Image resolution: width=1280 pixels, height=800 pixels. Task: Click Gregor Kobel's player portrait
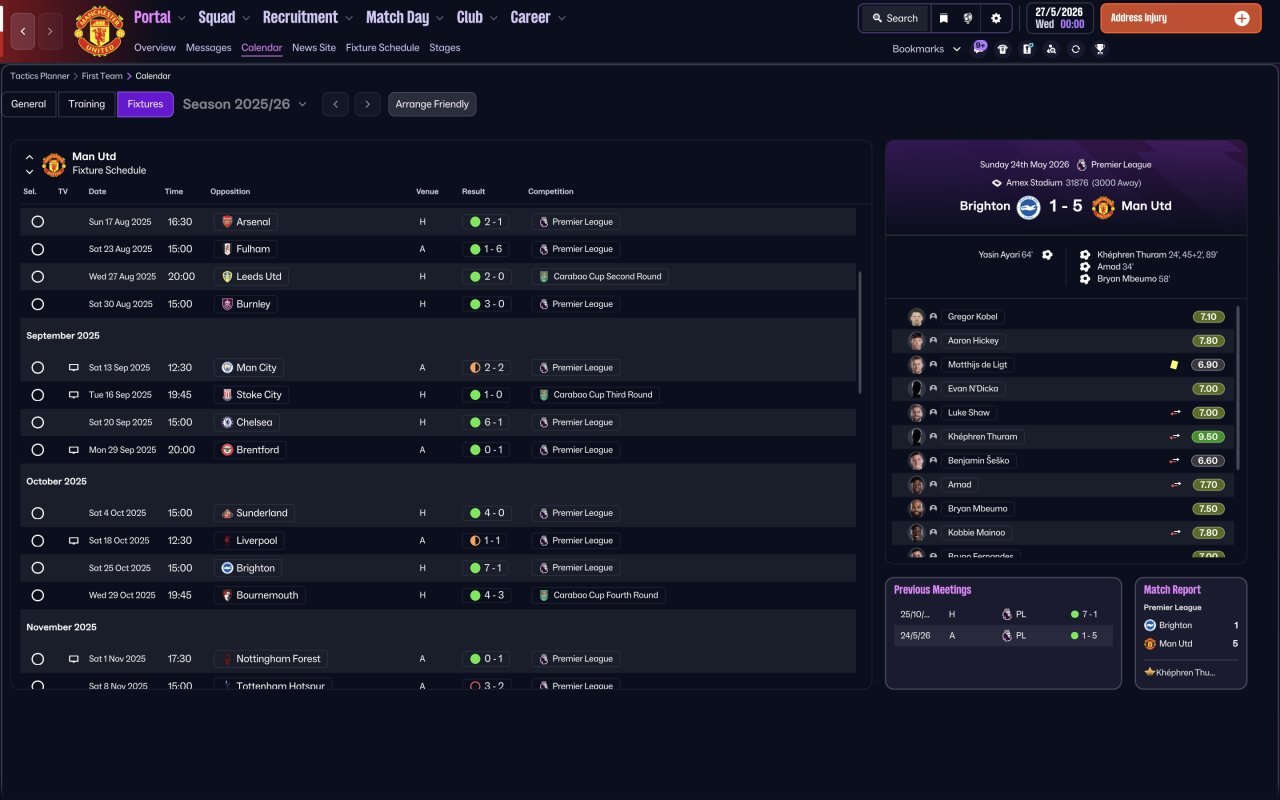pyautogui.click(x=916, y=317)
